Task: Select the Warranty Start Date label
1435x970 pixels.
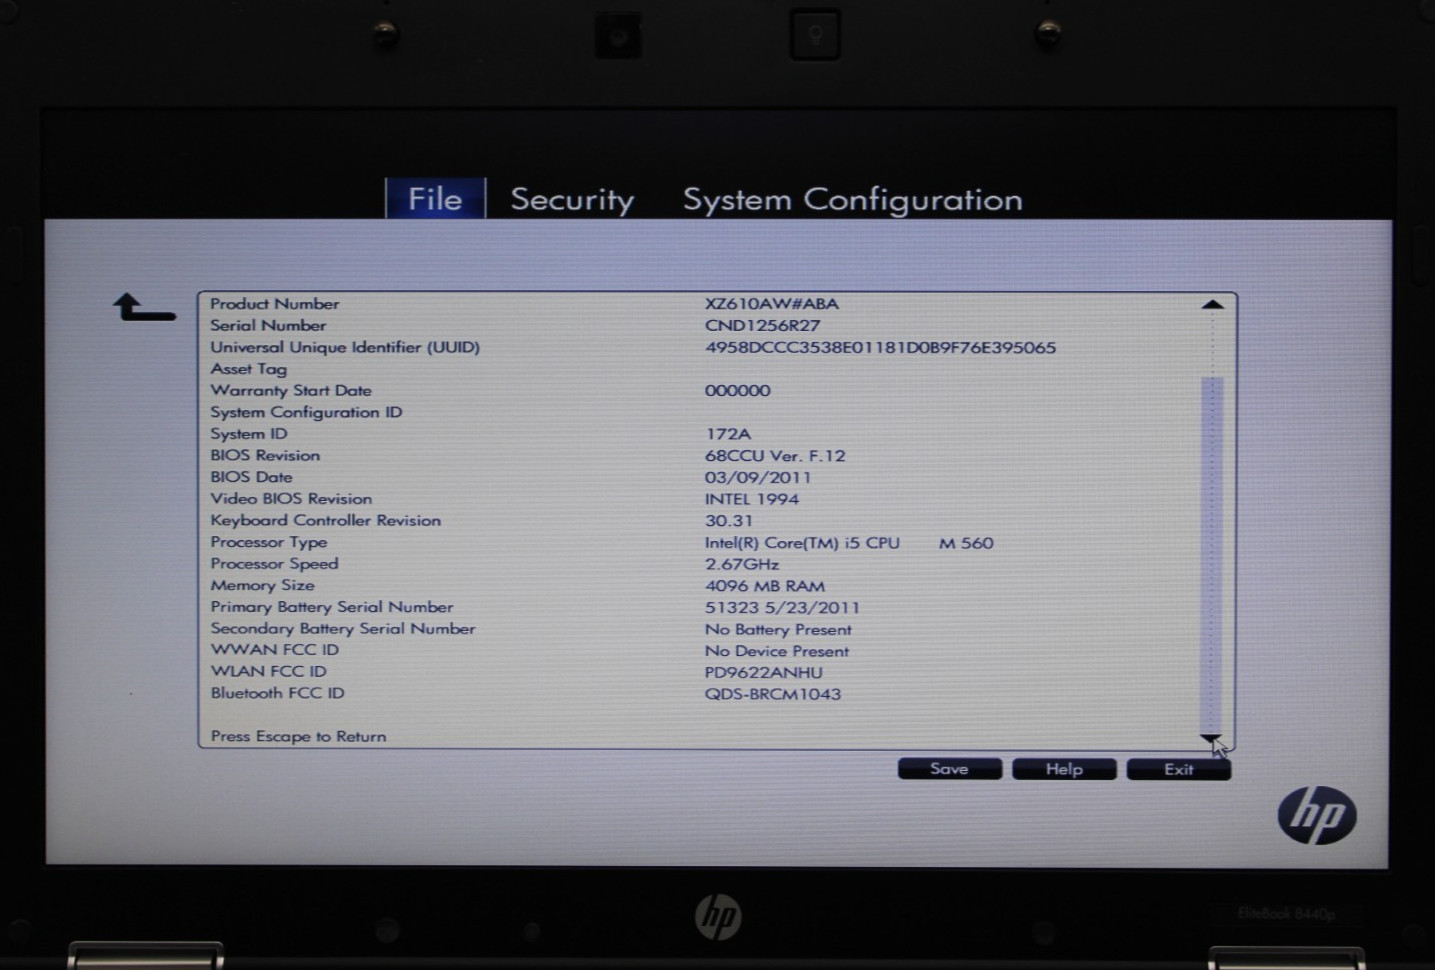Action: (x=291, y=391)
